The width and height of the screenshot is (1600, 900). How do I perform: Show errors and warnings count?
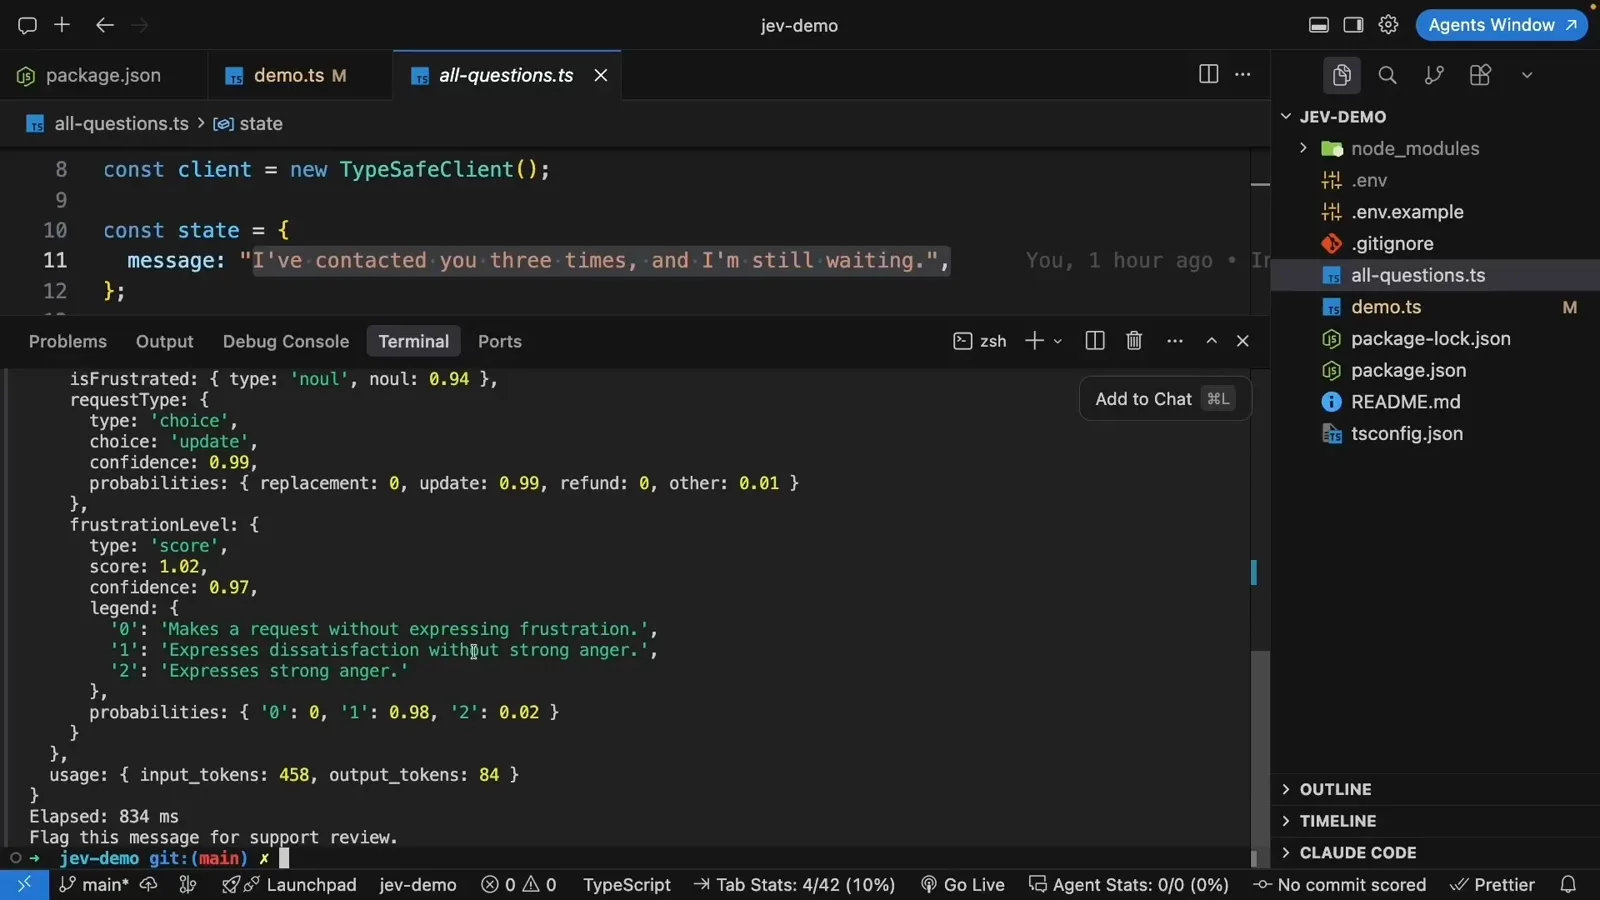point(519,885)
